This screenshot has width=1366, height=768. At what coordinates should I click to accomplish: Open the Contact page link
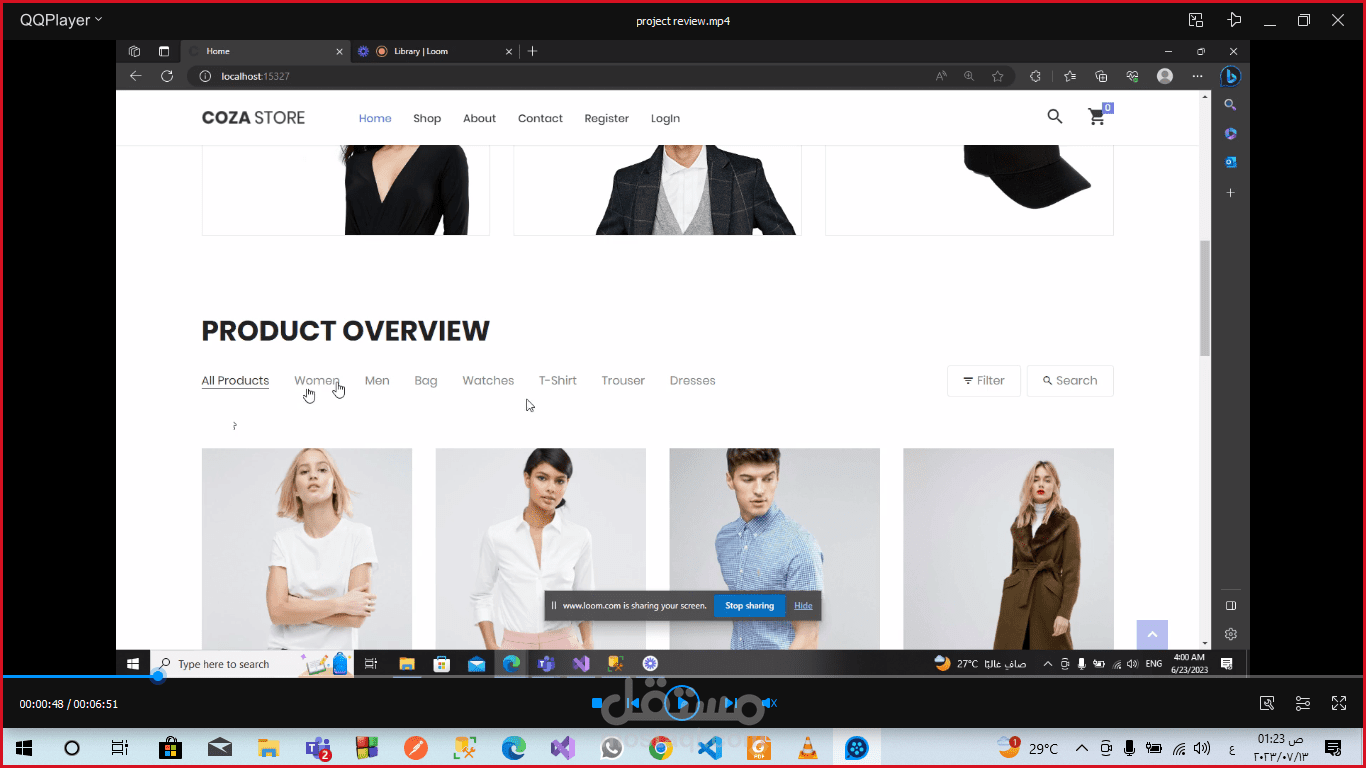click(540, 118)
